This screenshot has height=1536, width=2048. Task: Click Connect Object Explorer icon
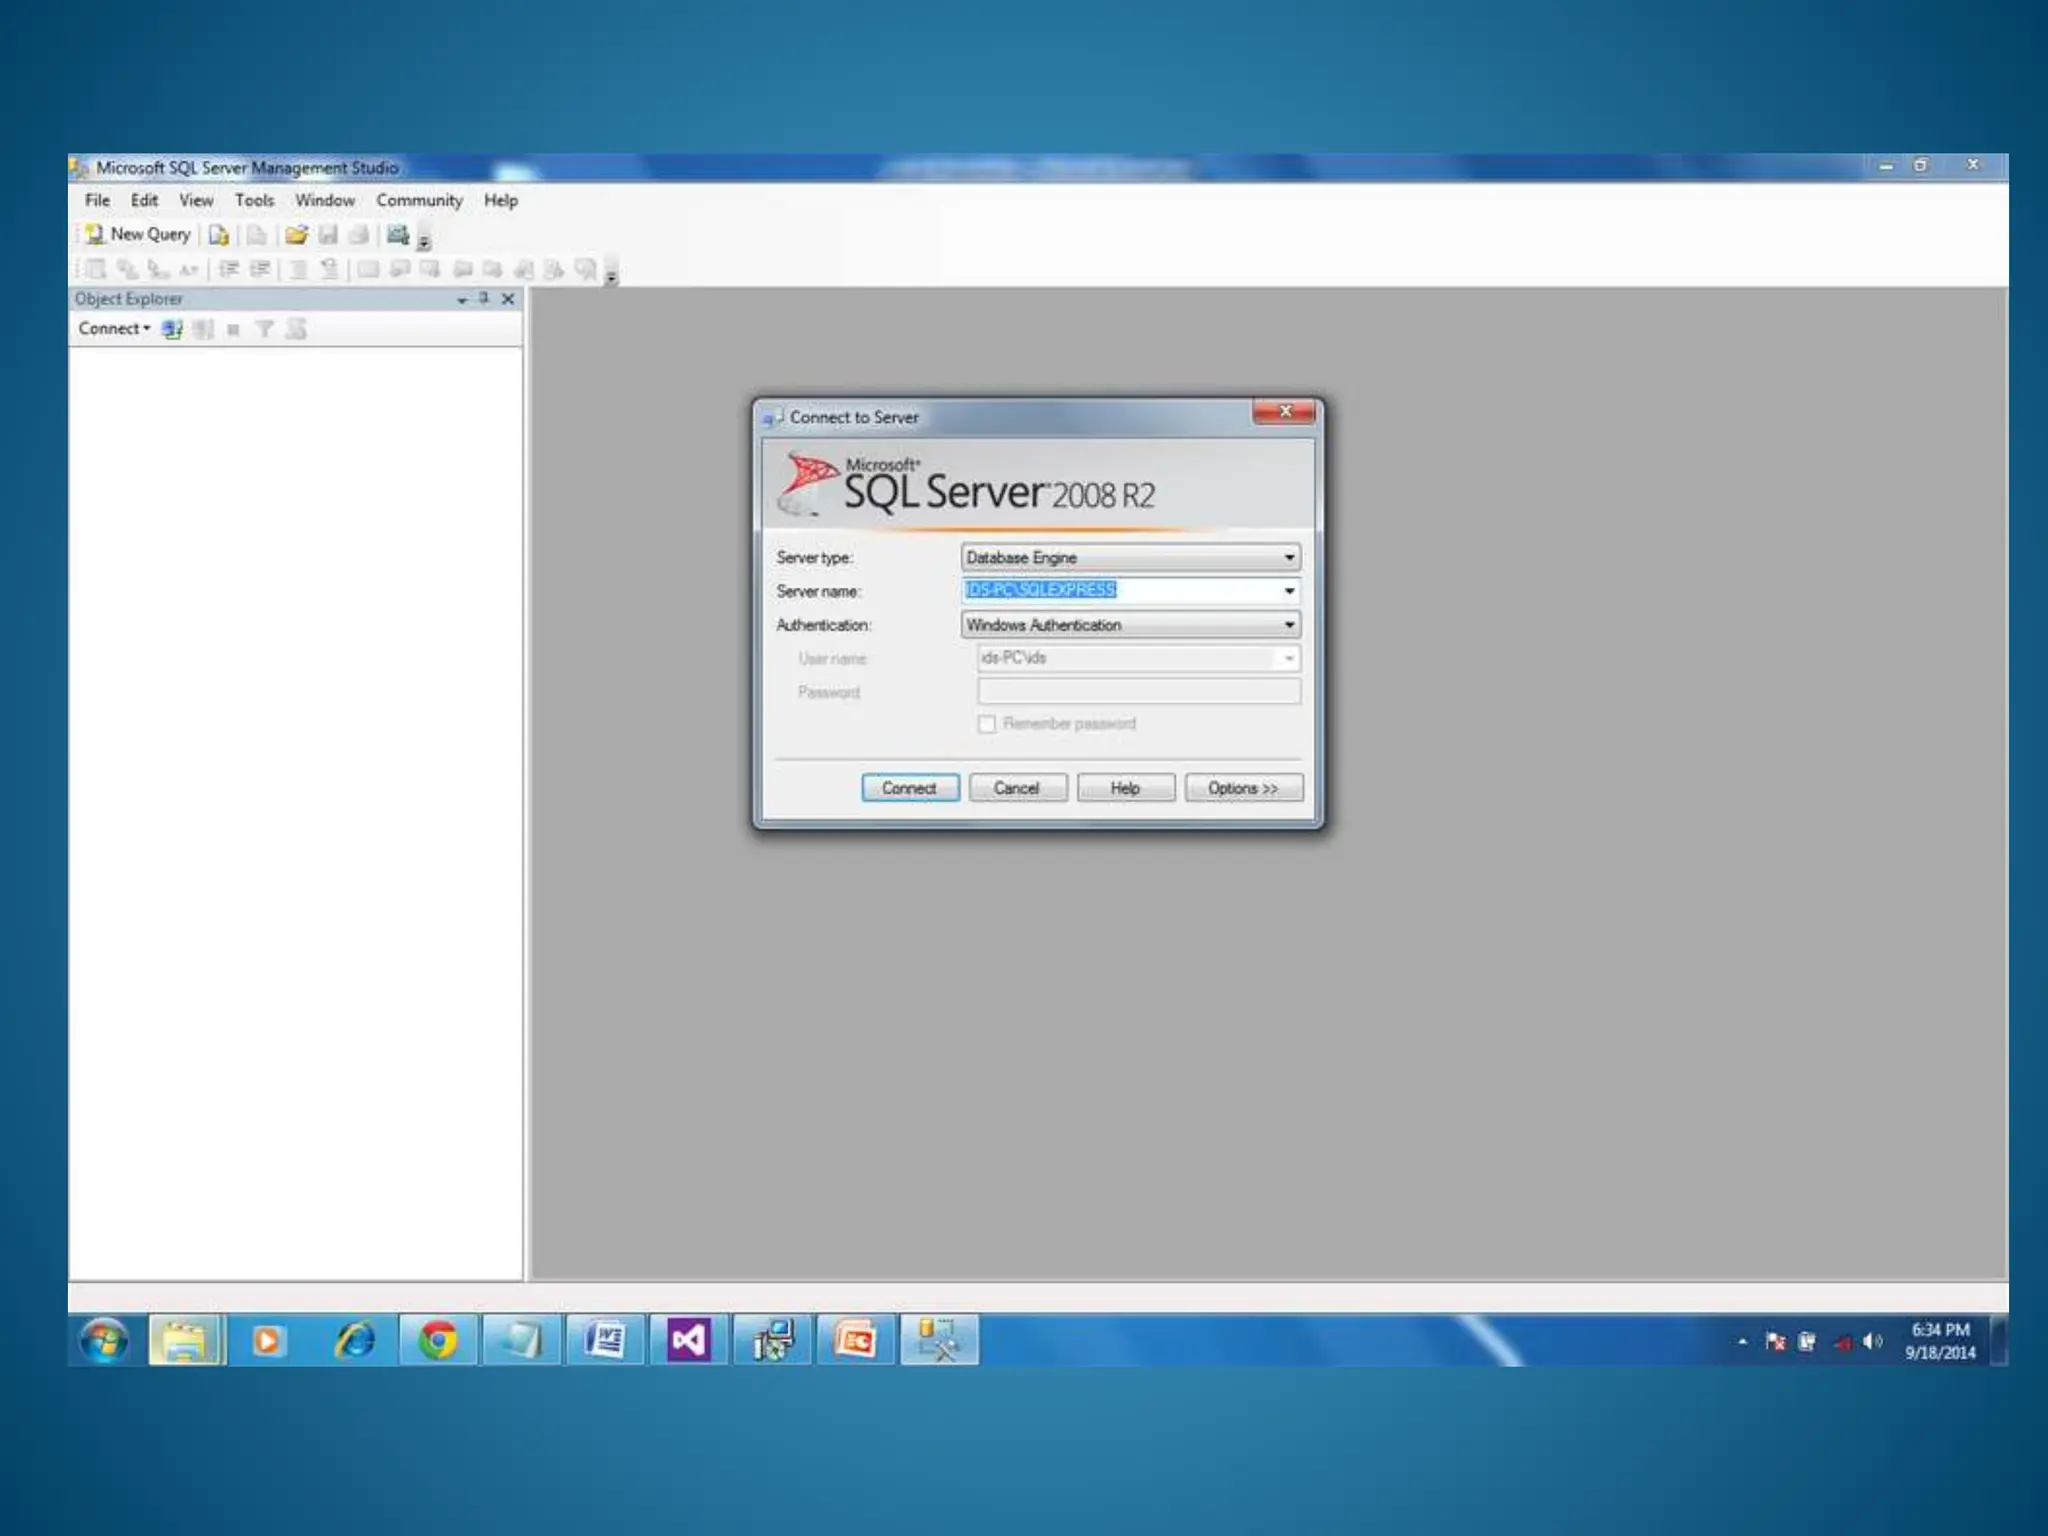coord(172,329)
